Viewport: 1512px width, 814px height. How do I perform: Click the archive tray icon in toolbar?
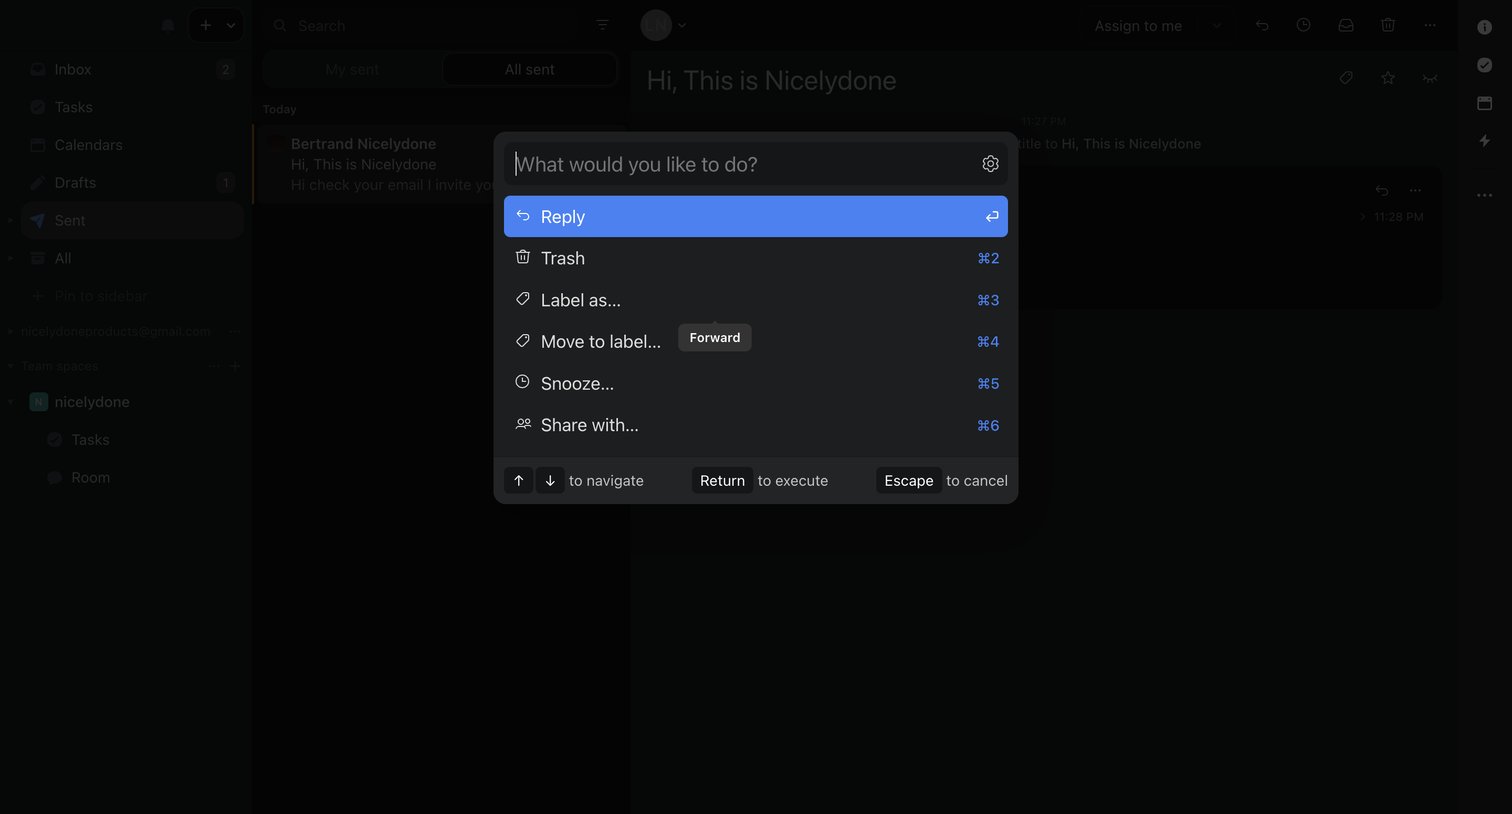point(1346,25)
